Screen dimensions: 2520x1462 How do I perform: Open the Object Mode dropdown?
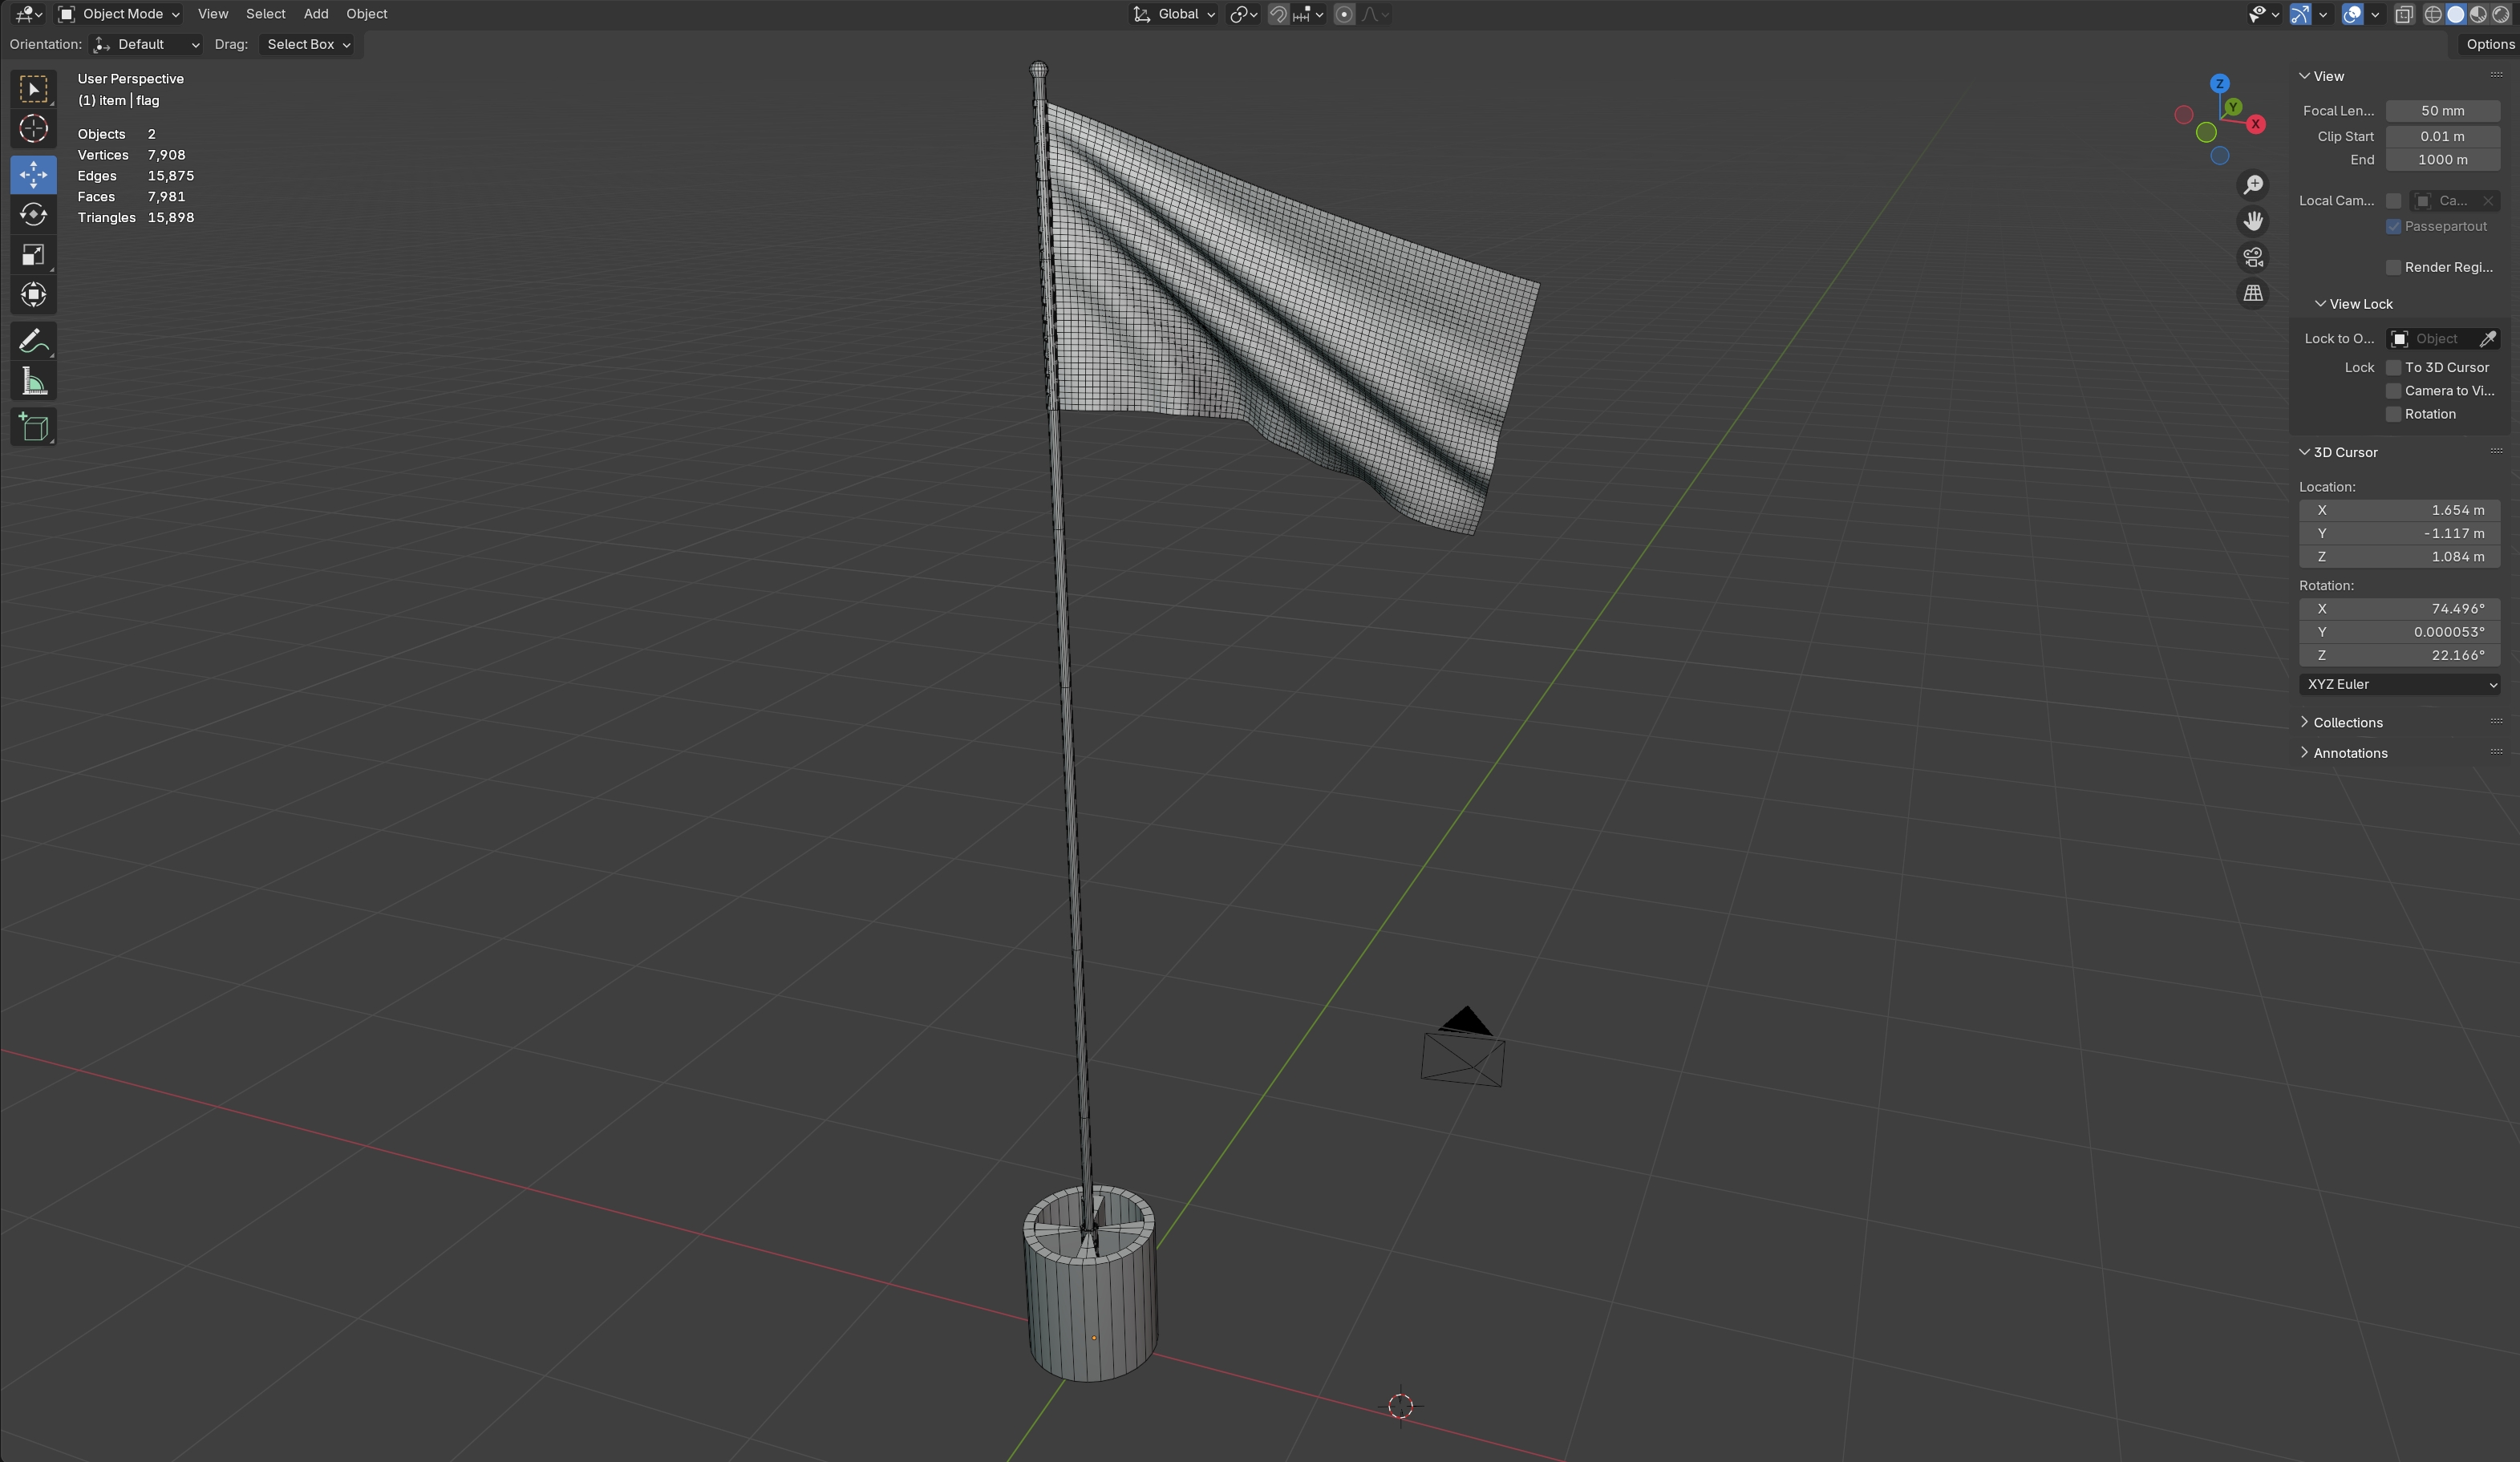(x=119, y=14)
